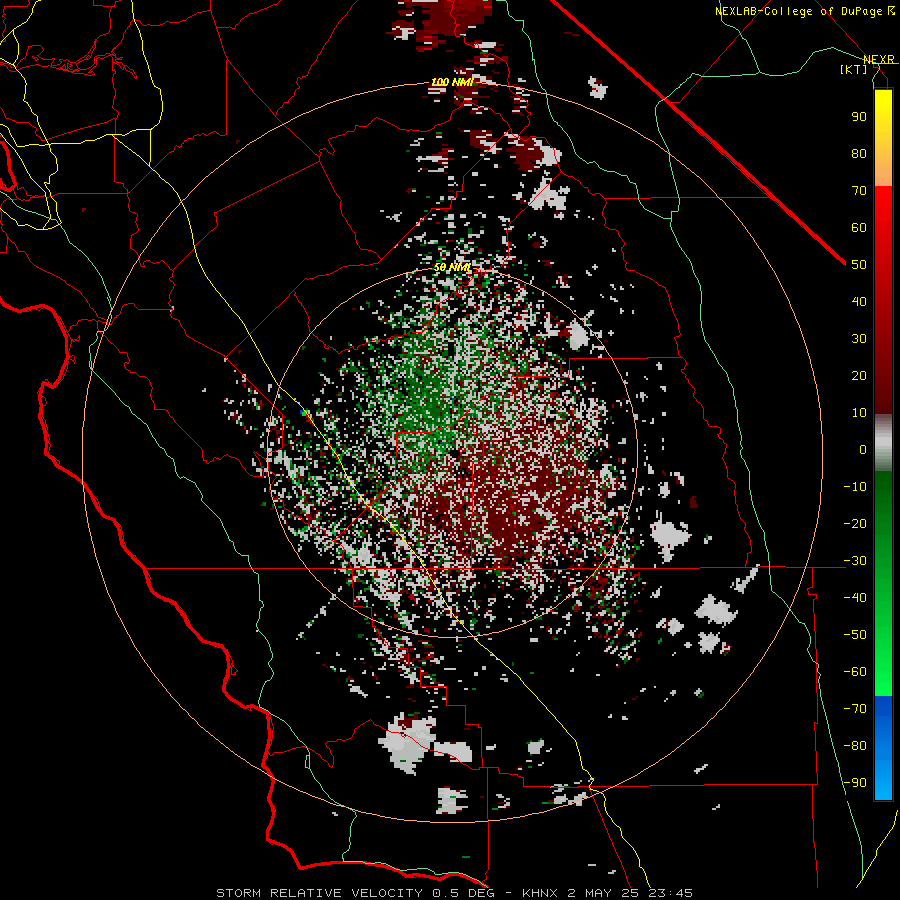The width and height of the screenshot is (900, 900).
Task: Click the 60 value on velocity scale
Action: (859, 227)
